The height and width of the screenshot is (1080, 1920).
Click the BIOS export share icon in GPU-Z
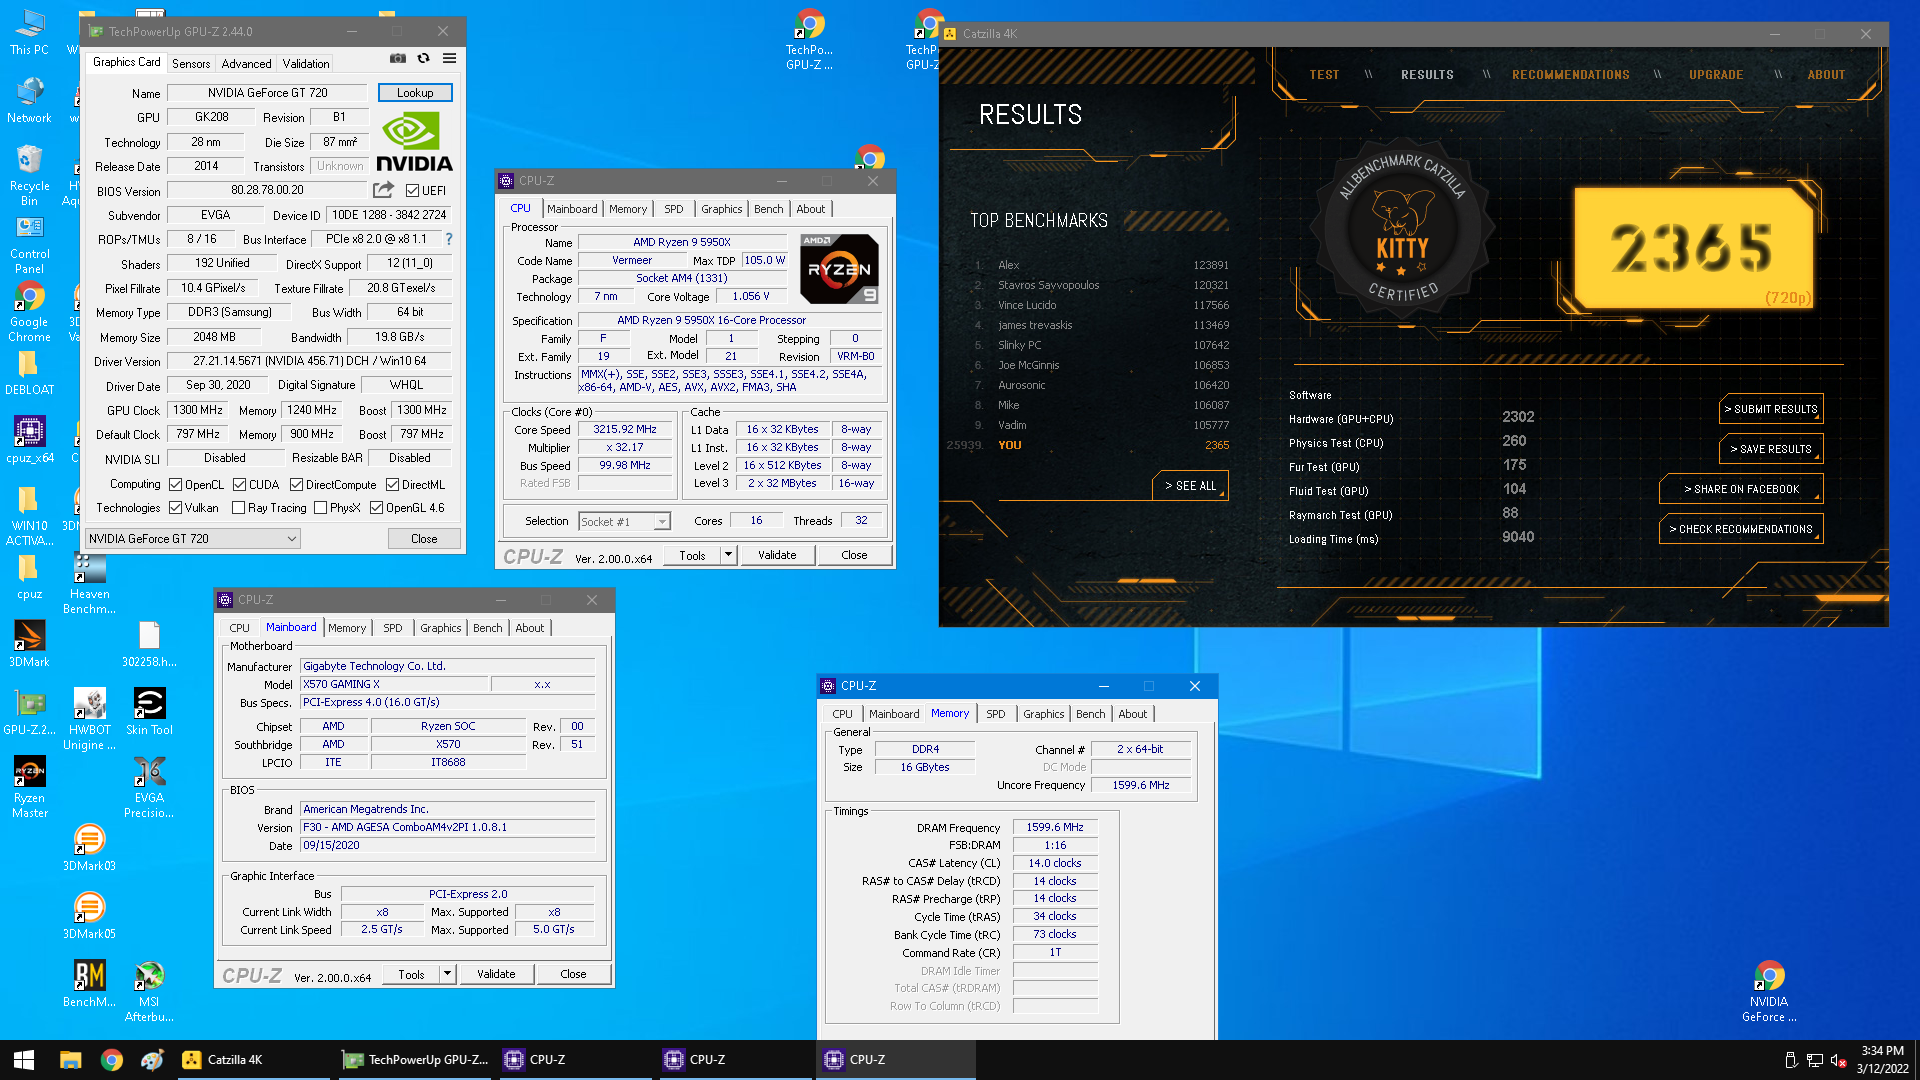click(x=383, y=190)
